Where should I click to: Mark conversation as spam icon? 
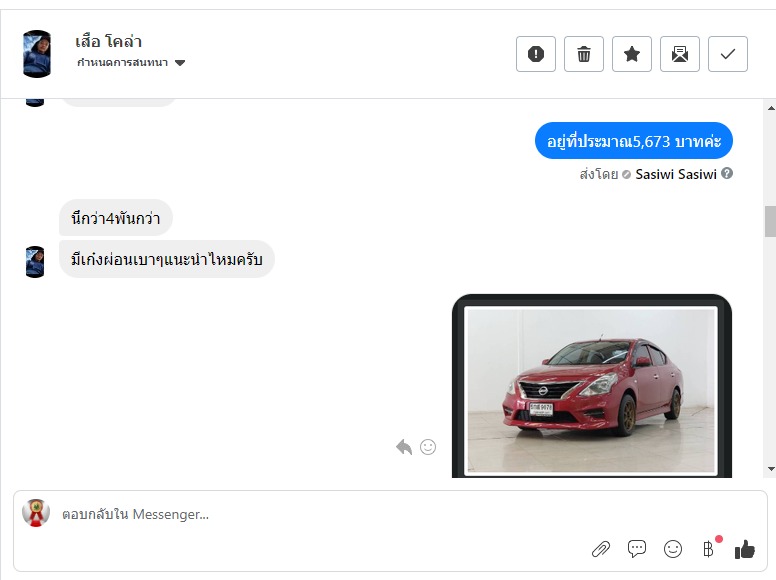click(x=535, y=54)
